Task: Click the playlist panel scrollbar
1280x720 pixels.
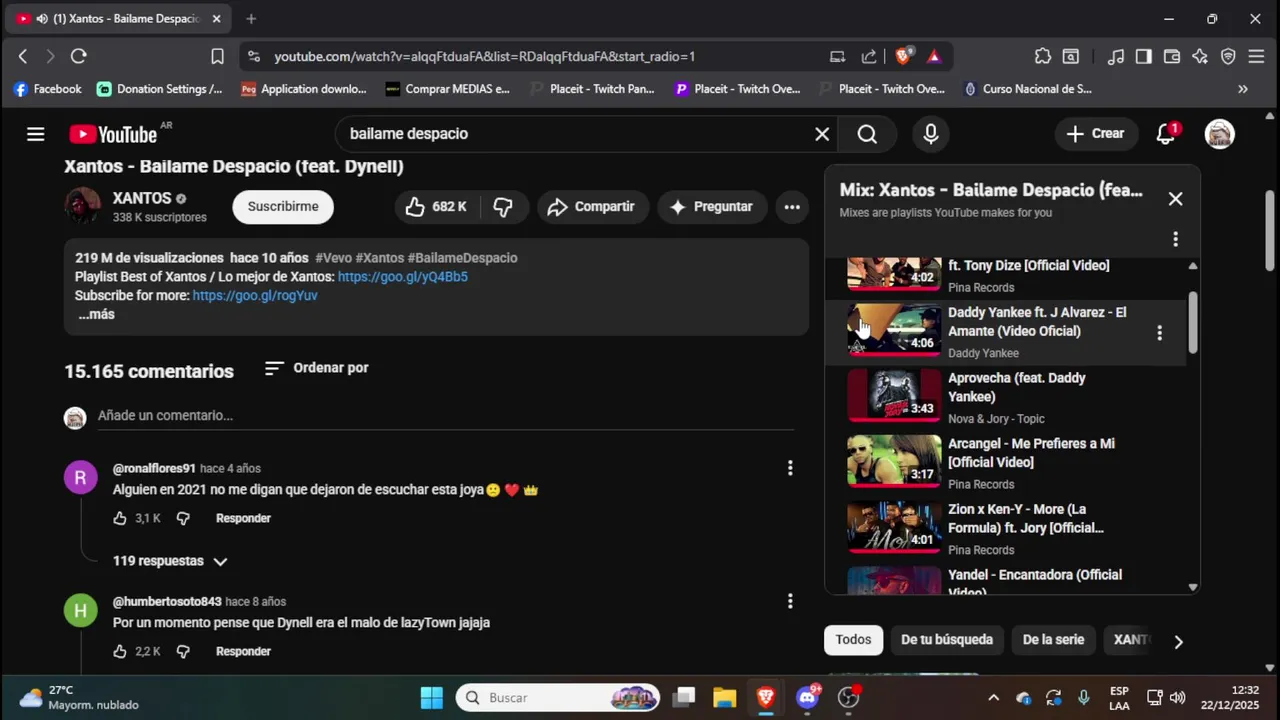Action: click(x=1192, y=322)
